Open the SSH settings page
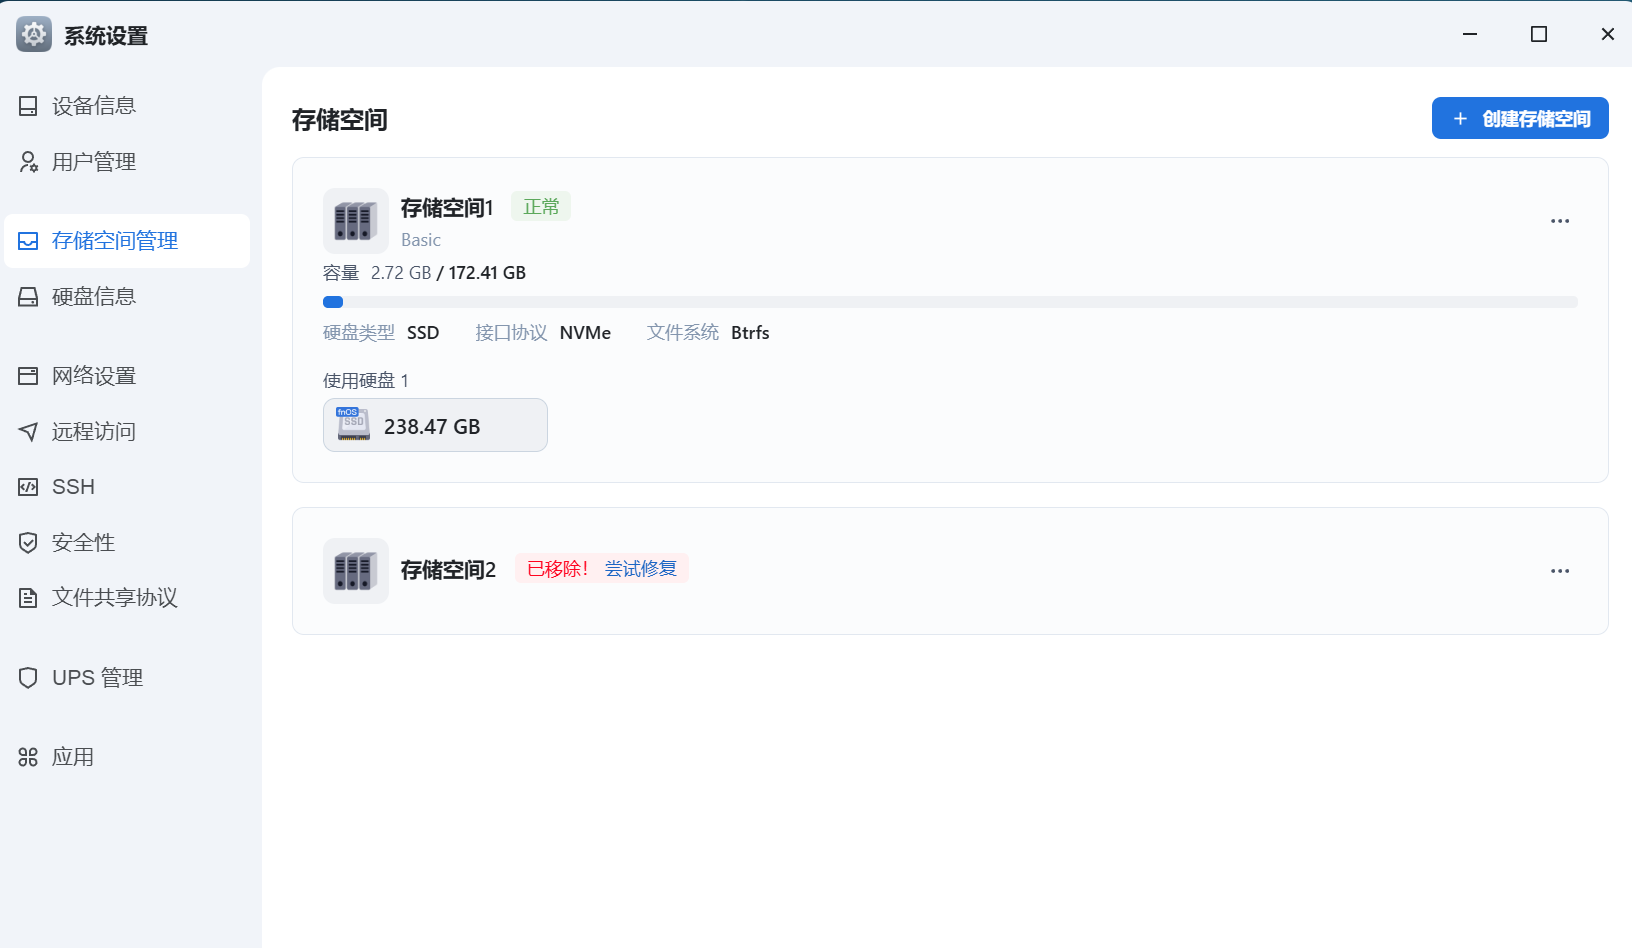 [127, 487]
